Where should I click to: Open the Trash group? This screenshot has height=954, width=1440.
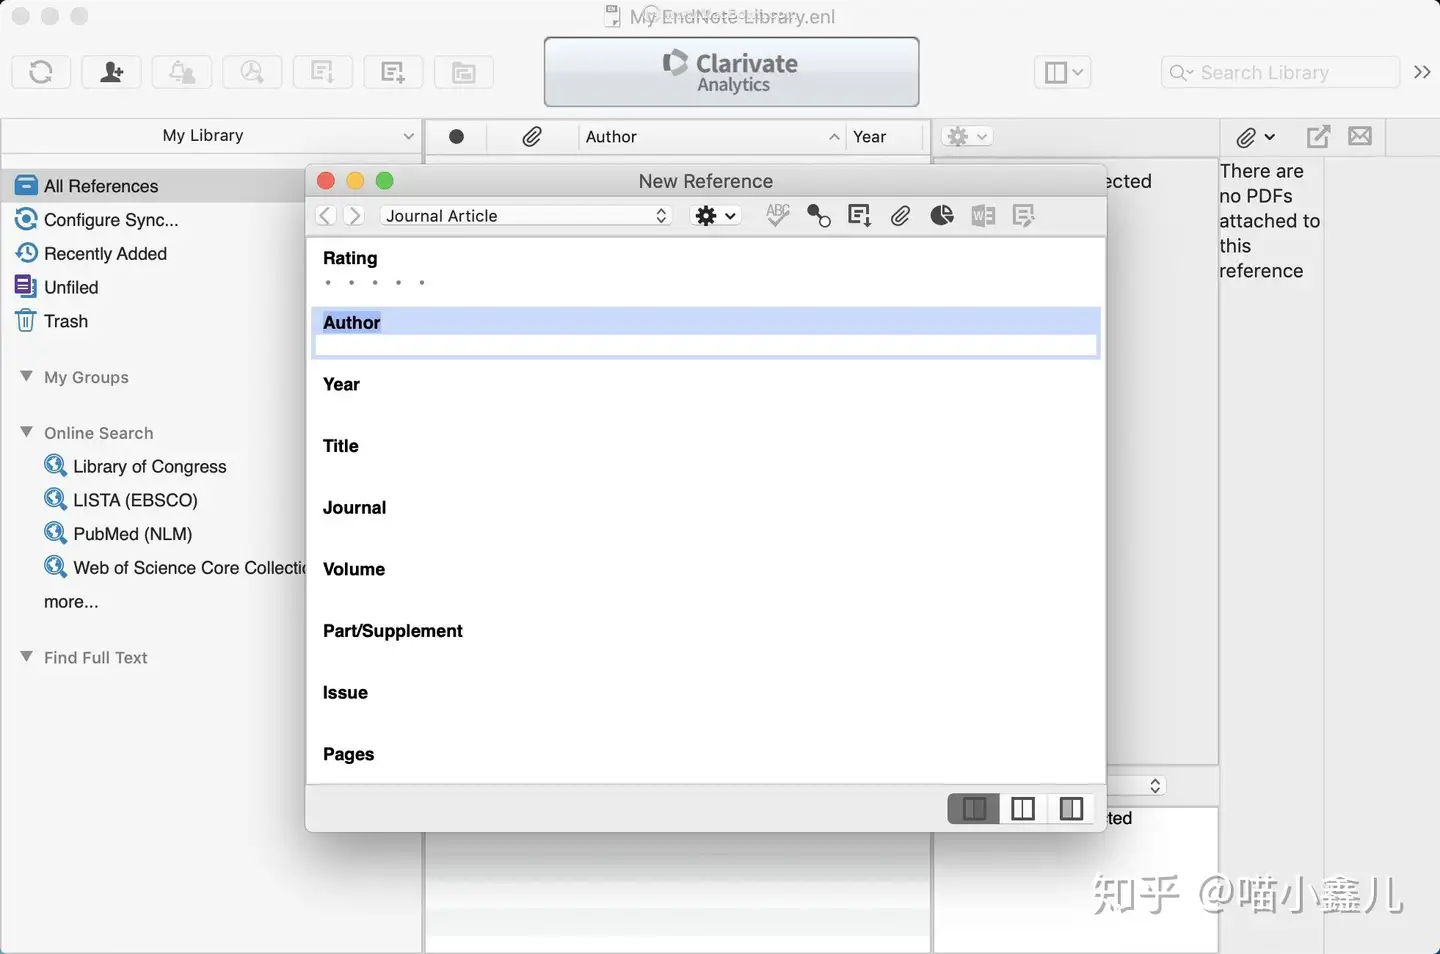66,321
